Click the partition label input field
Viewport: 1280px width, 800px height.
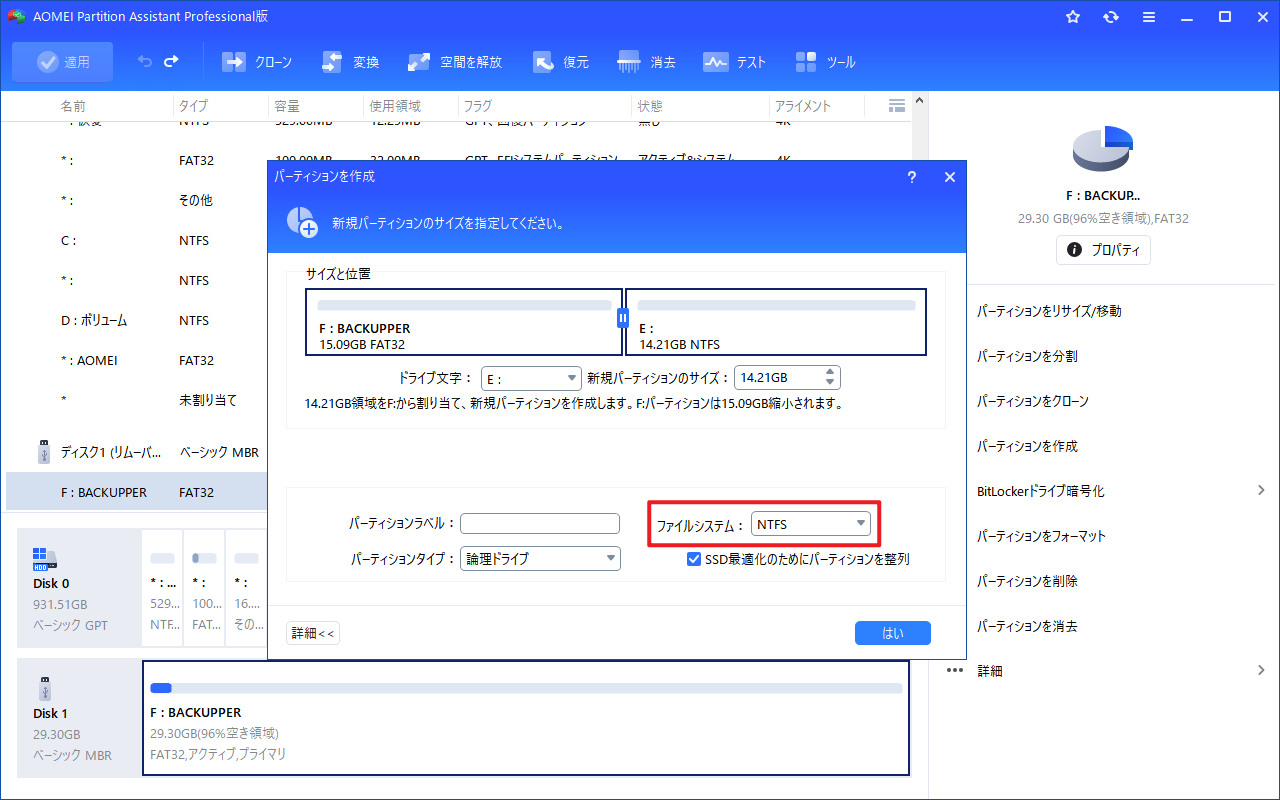tap(540, 523)
